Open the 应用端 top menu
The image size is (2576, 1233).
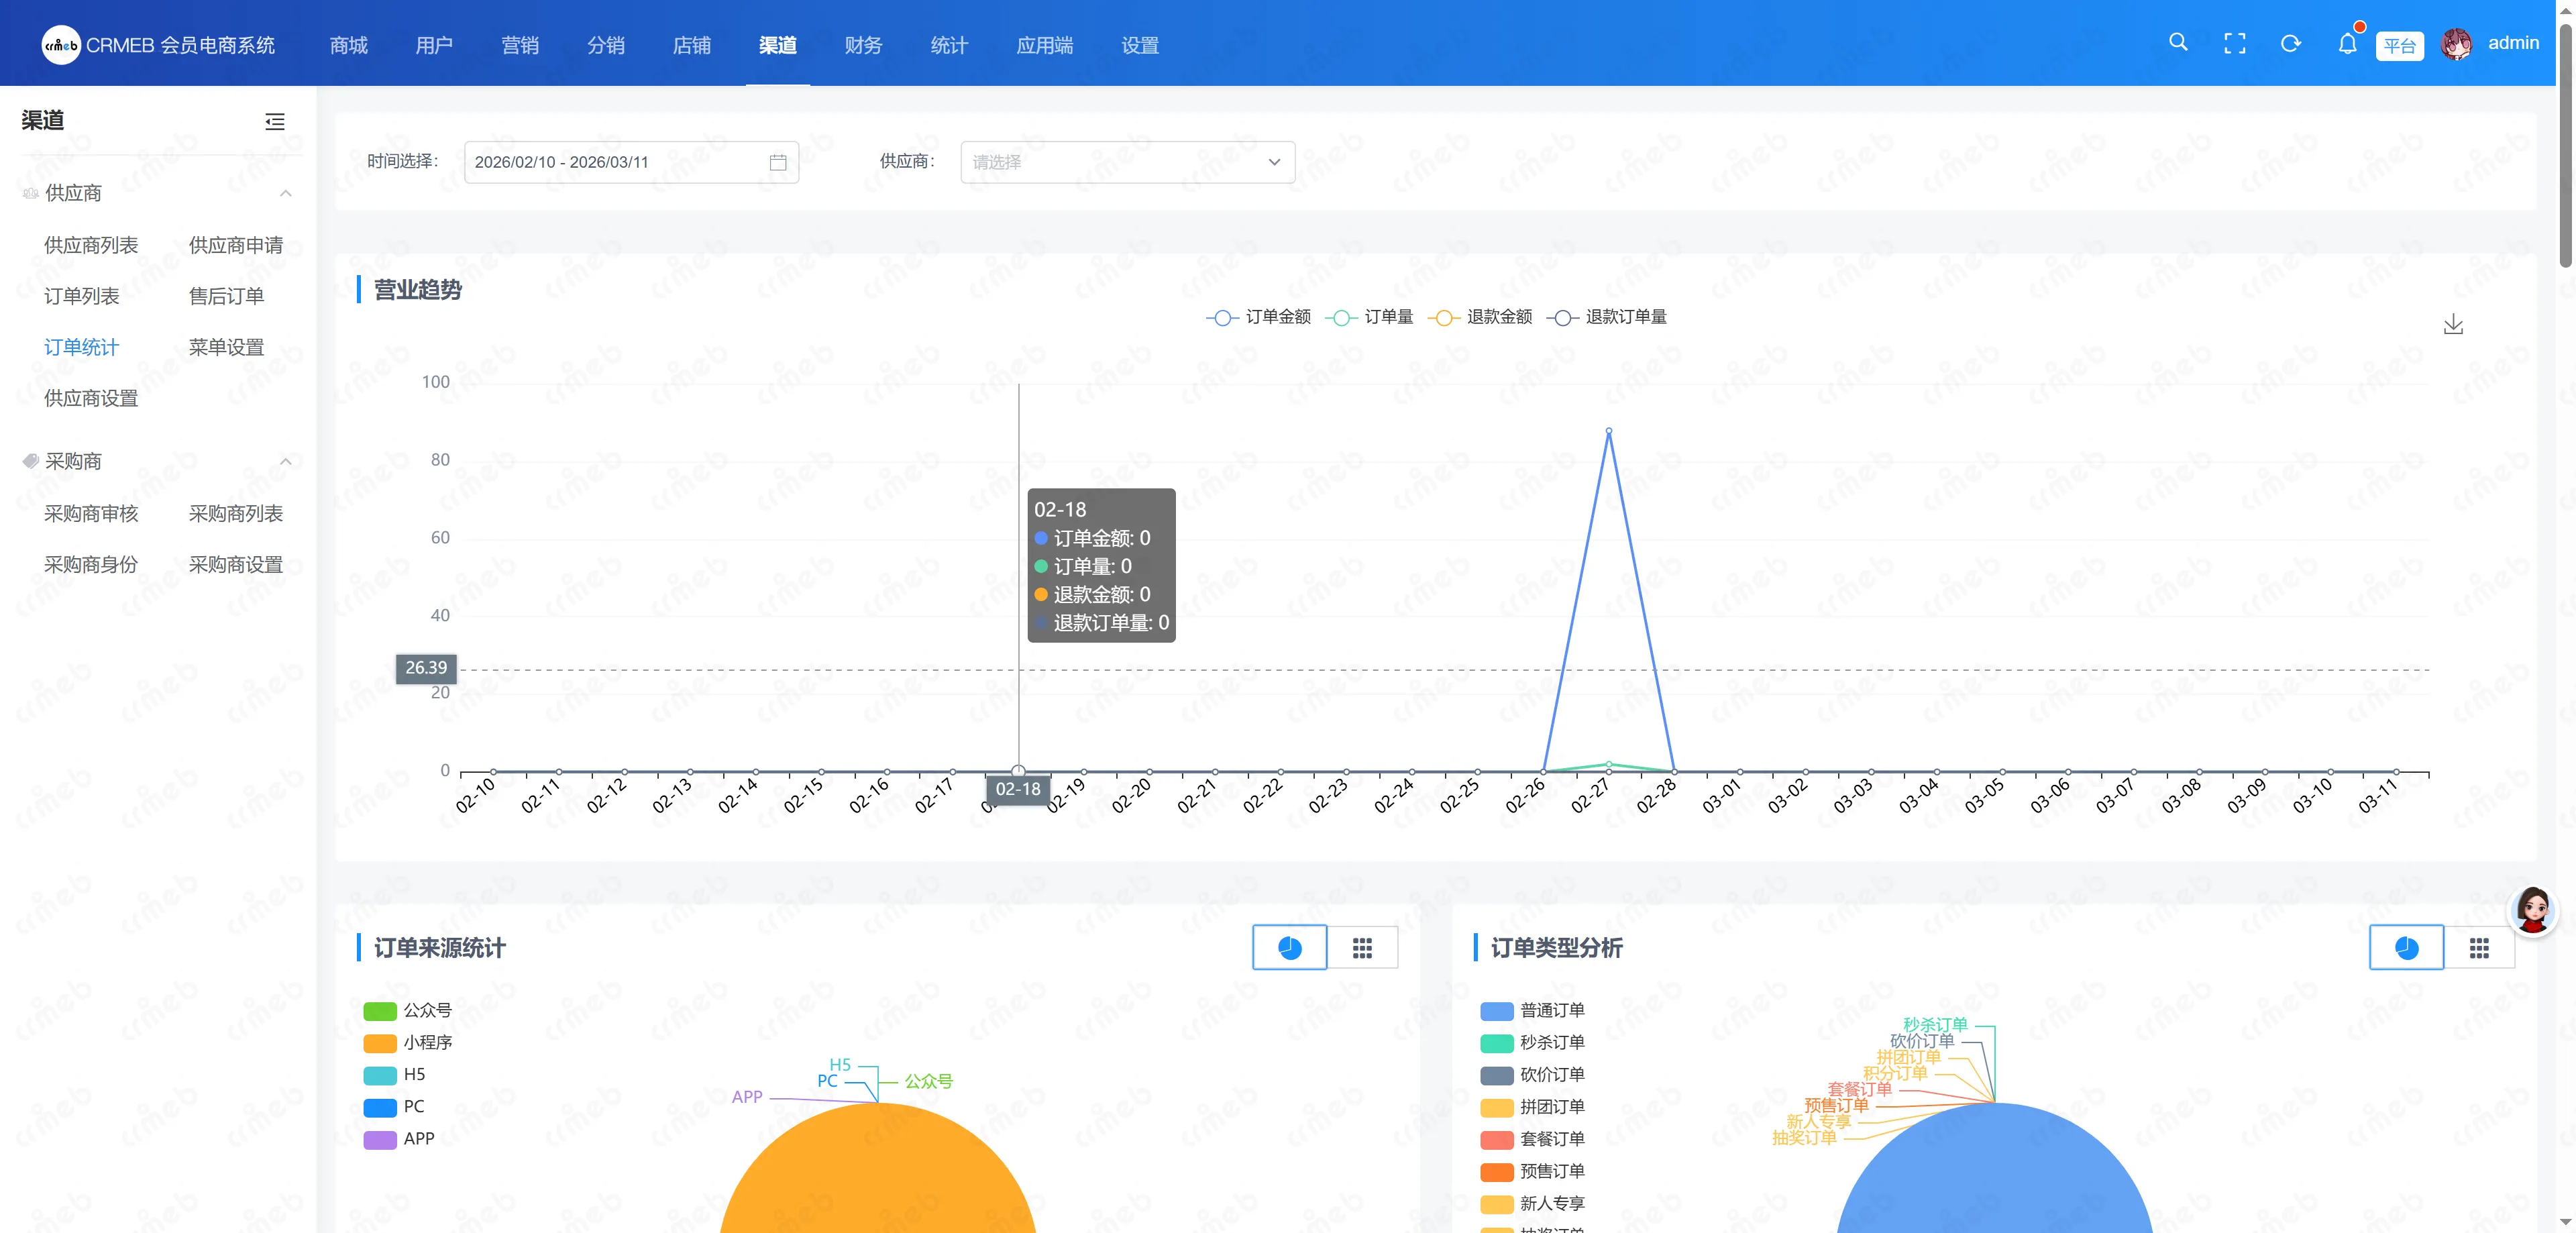coord(1045,45)
